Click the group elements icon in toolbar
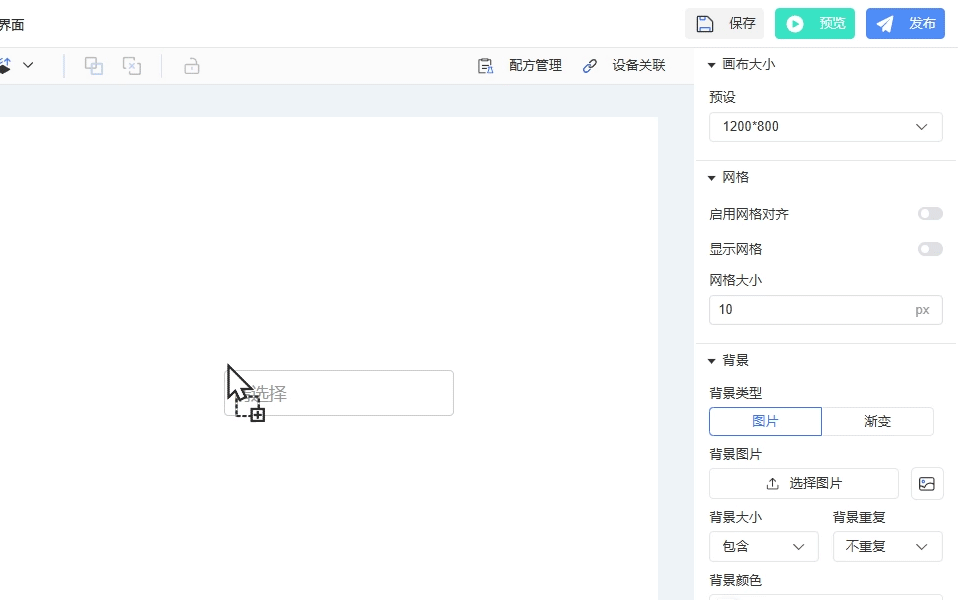Viewport: 958px width, 600px height. (93, 66)
